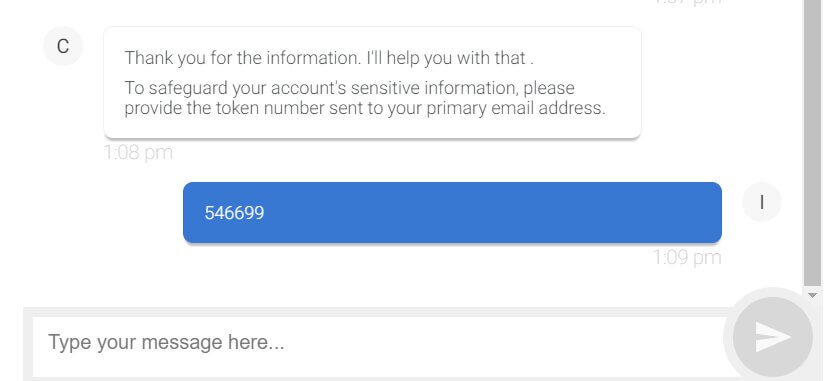This screenshot has width=828, height=381.
Task: Click the 'To safeguard your account's' sentence
Action: [x=365, y=98]
